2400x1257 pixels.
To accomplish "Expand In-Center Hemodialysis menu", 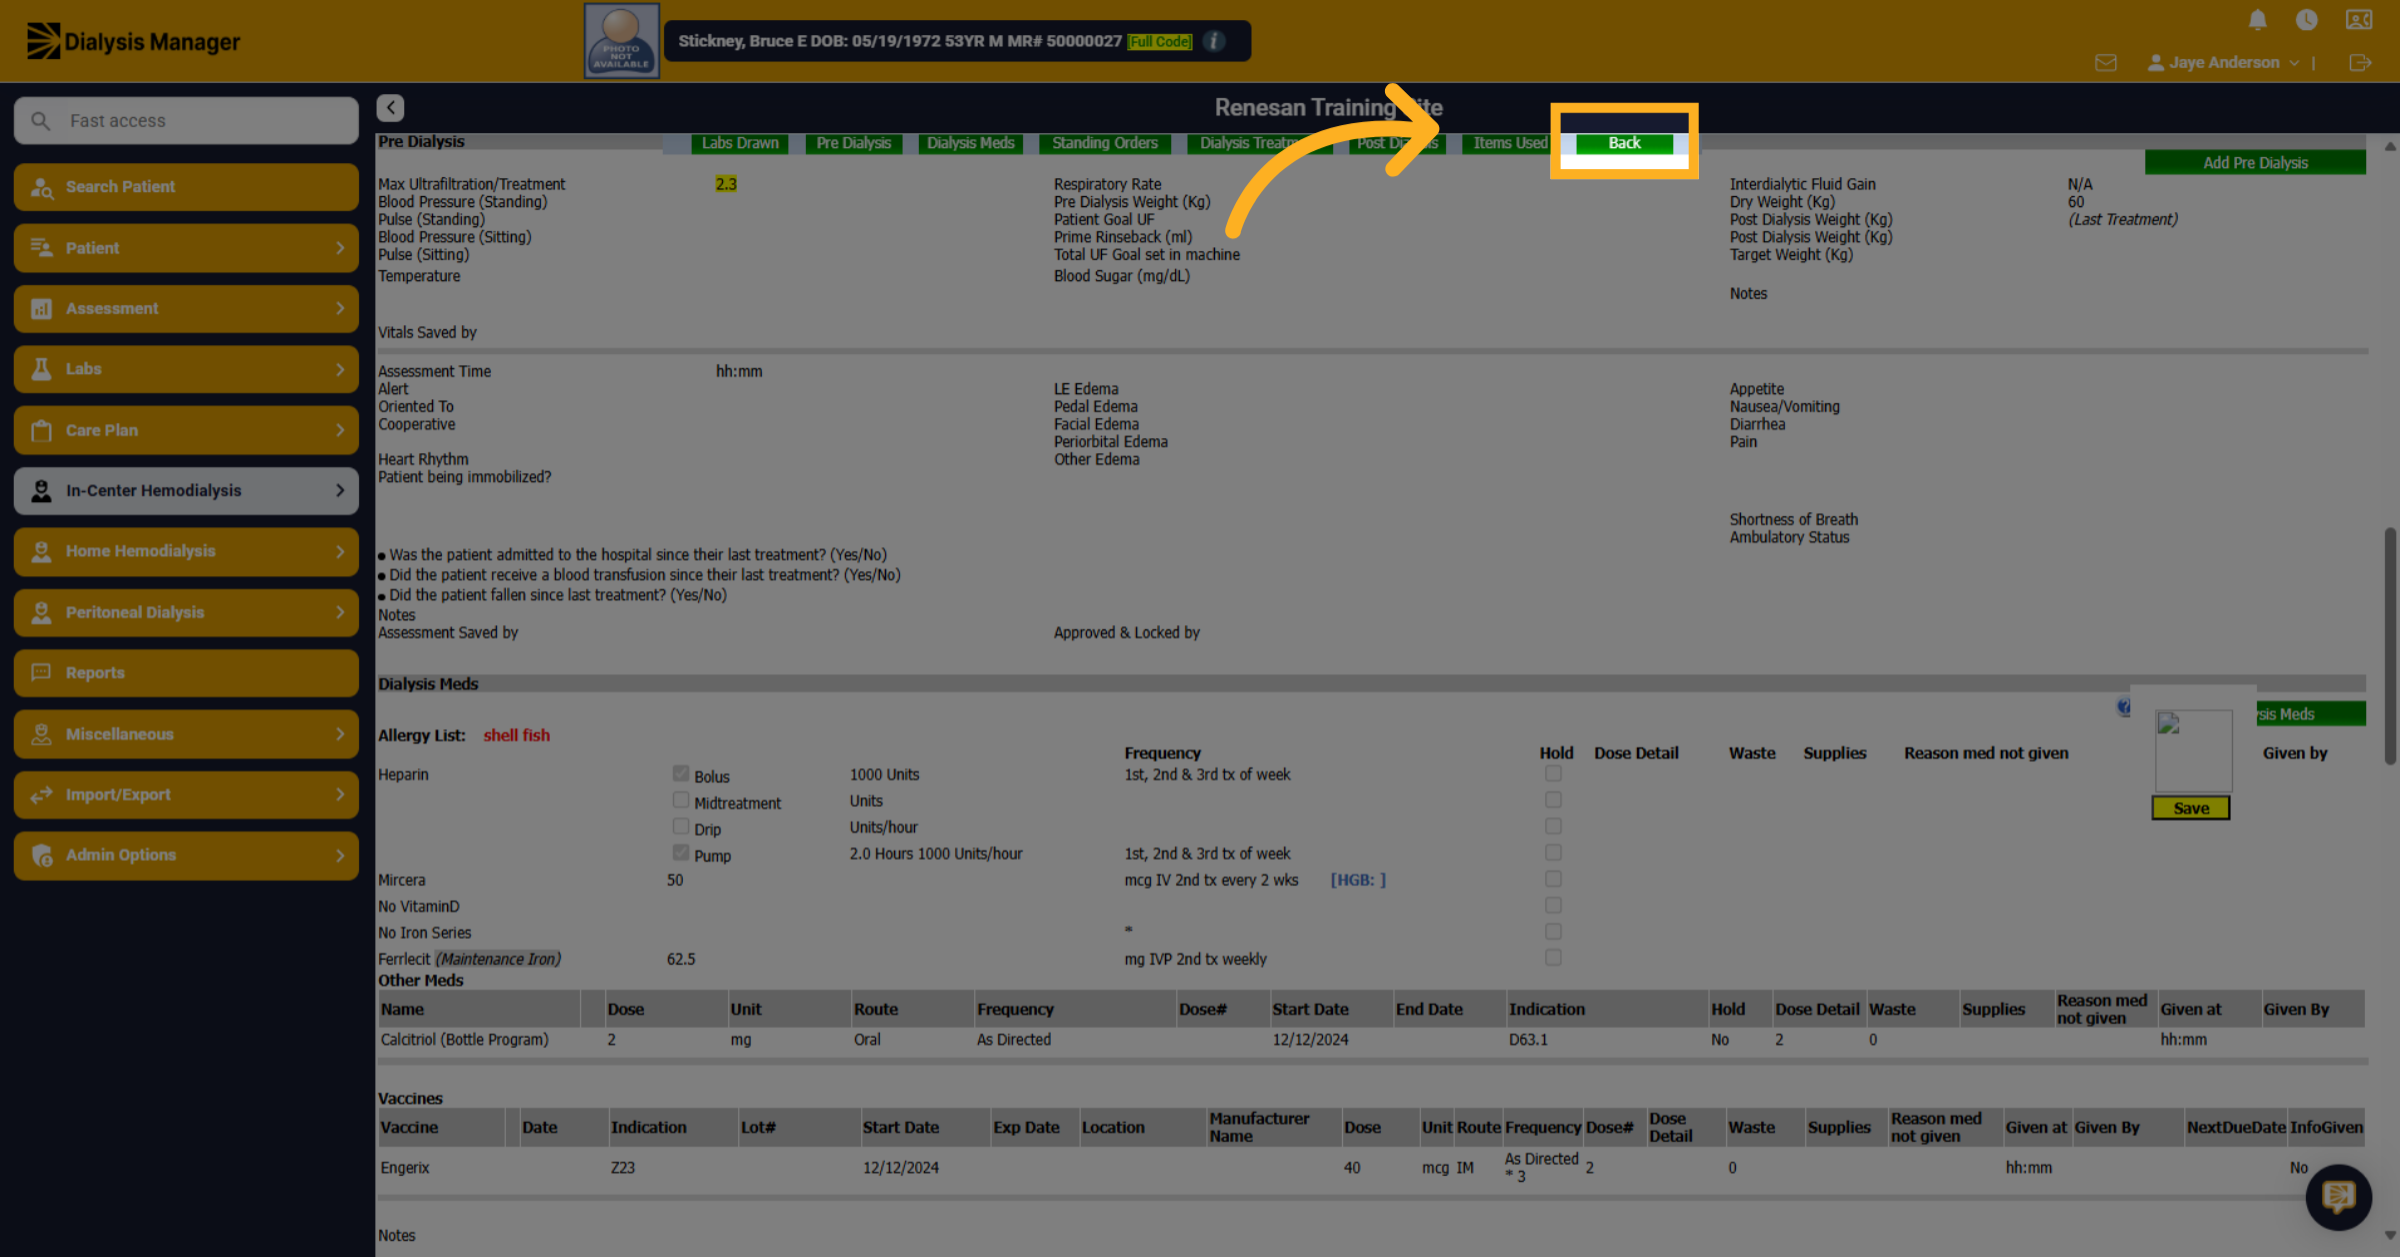I will click(186, 491).
